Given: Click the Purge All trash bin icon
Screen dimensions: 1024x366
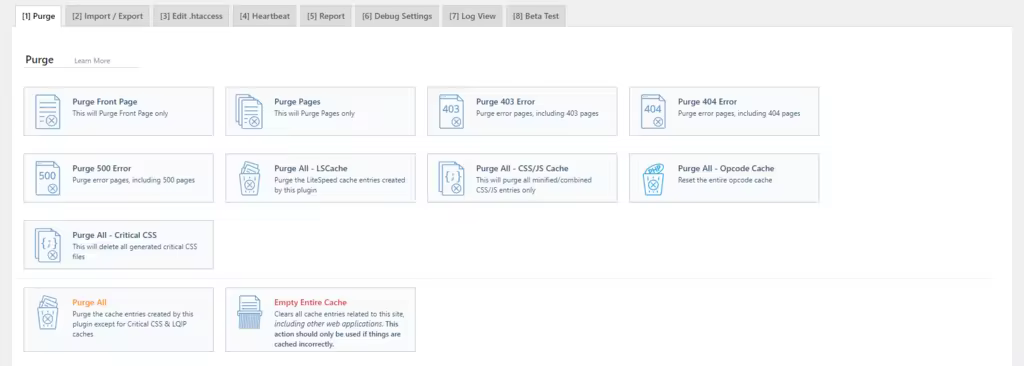Looking at the screenshot, I should (48, 312).
